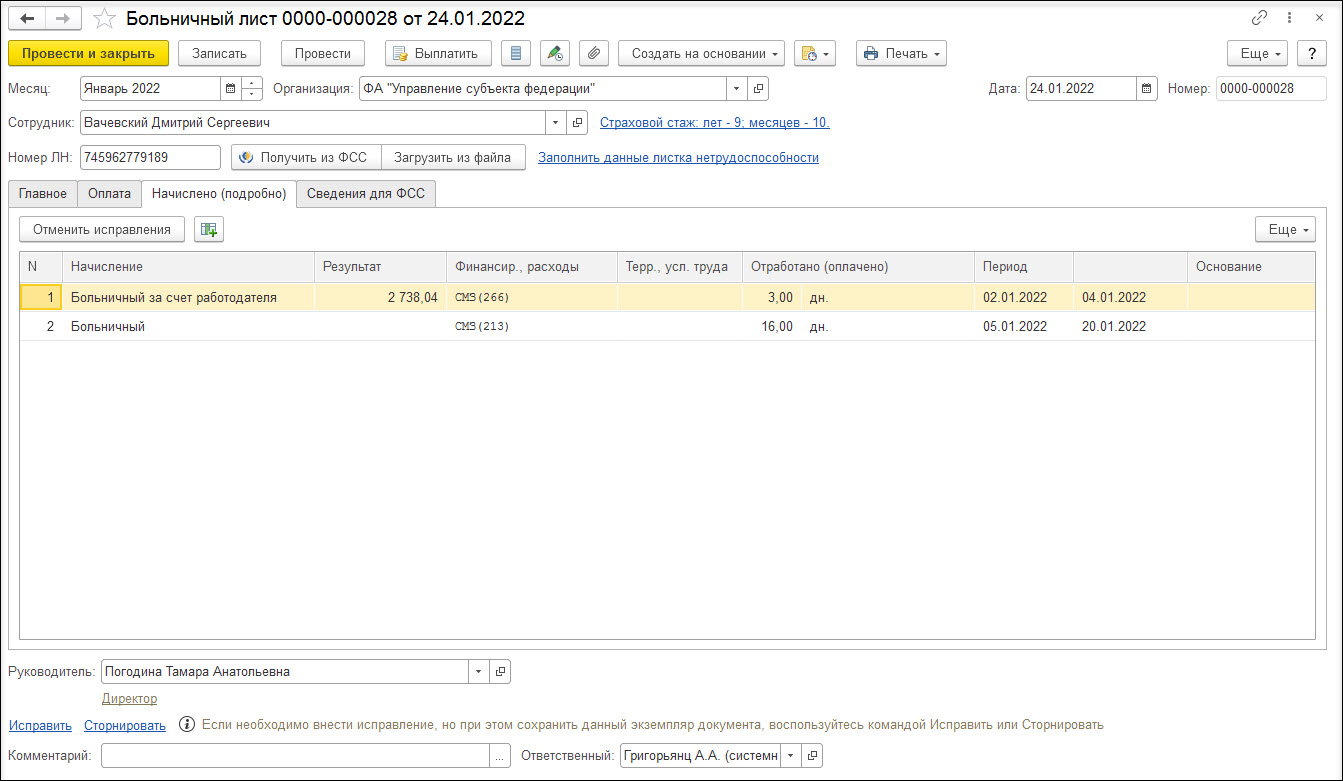Viewport: 1343px width, 781px height.
Task: Open attached files paperclip icon
Action: pos(594,53)
